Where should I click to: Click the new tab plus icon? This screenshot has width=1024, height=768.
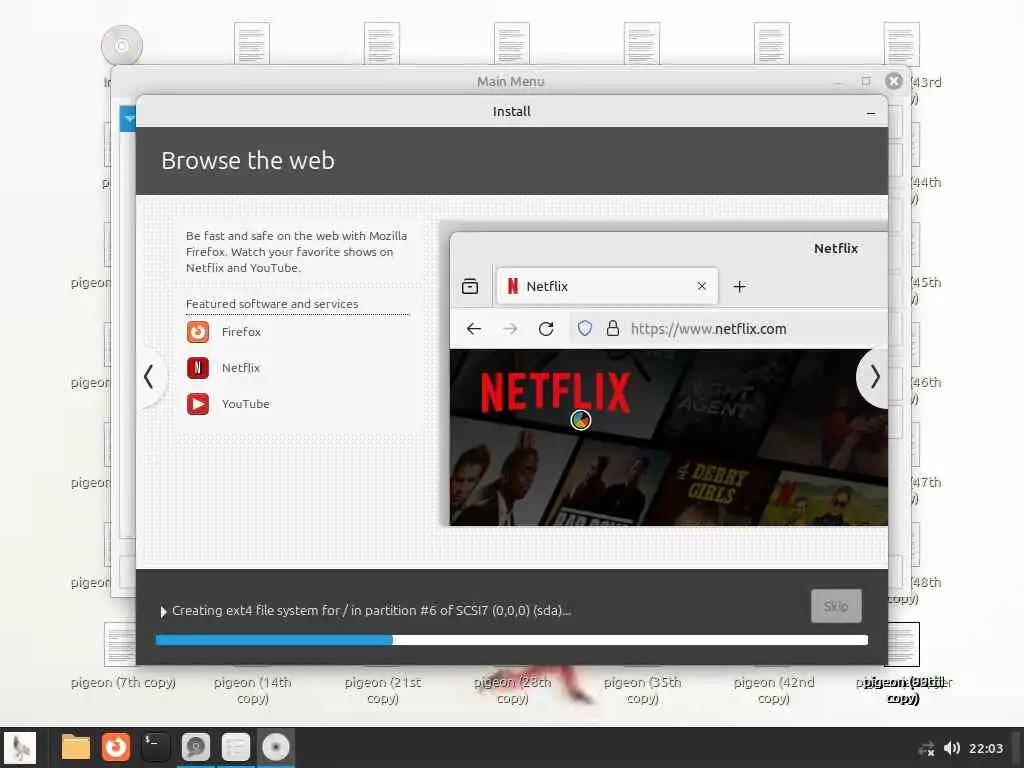click(x=739, y=287)
